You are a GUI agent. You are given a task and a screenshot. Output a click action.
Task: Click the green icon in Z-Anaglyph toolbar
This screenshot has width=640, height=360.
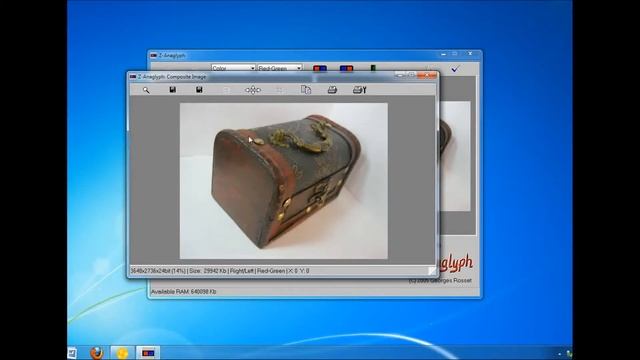pos(373,68)
